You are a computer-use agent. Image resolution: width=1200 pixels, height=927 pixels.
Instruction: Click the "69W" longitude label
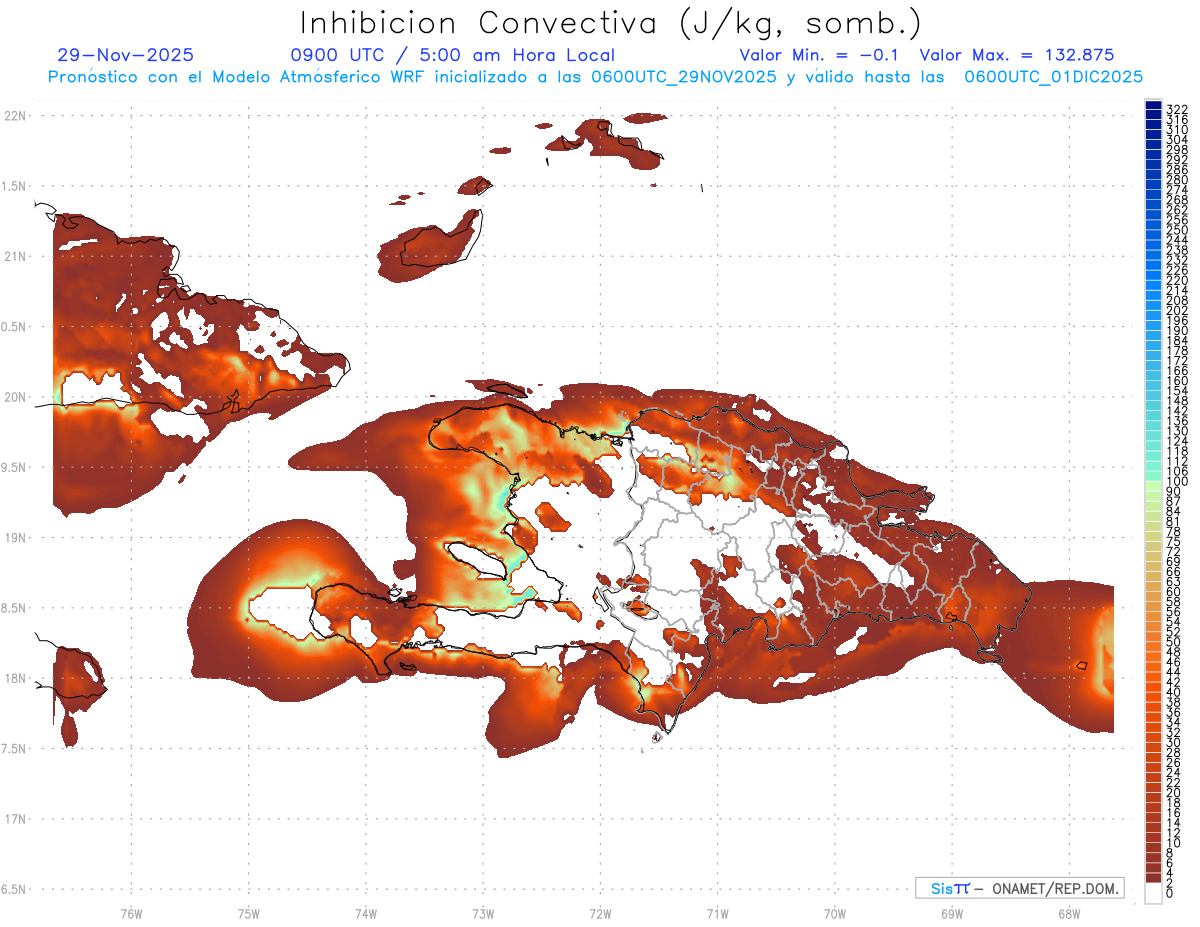pos(952,913)
